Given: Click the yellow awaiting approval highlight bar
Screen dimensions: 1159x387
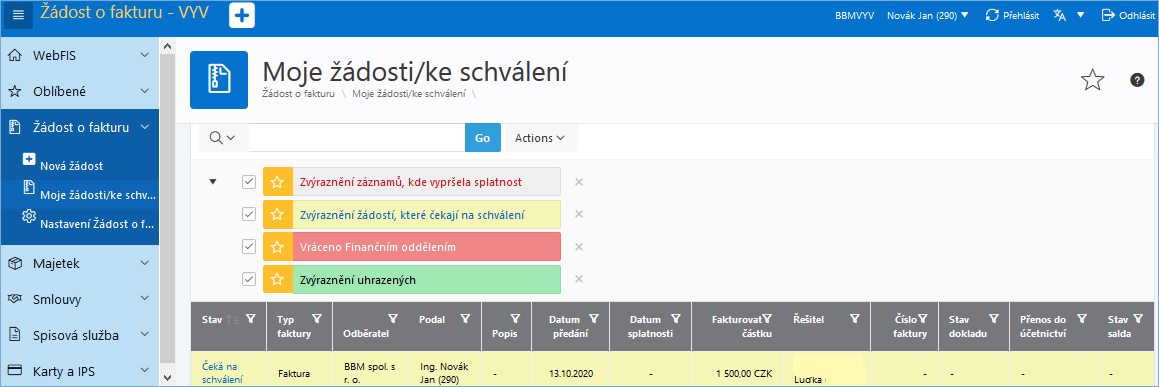Looking at the screenshot, I should (x=426, y=214).
